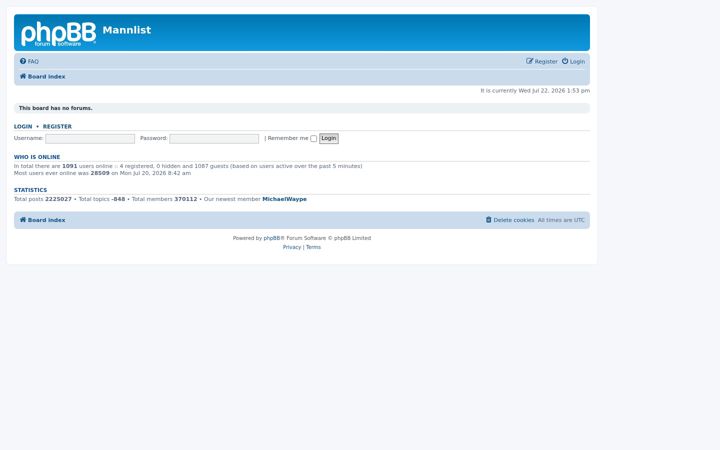Open the phpBB link in footer
The image size is (720, 450).
click(272, 238)
